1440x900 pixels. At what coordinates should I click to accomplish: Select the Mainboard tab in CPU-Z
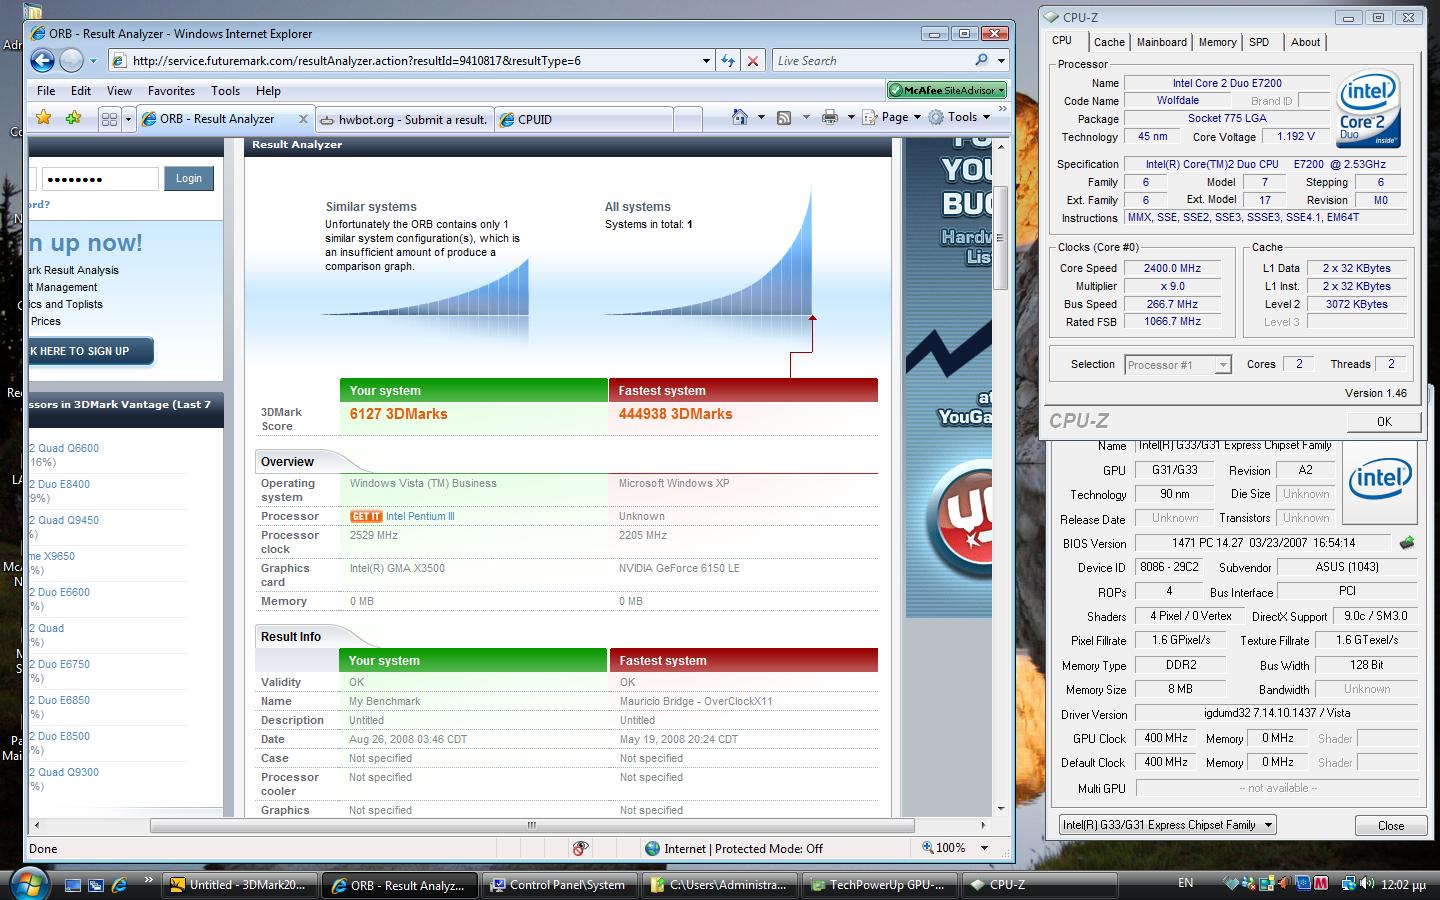(1161, 42)
